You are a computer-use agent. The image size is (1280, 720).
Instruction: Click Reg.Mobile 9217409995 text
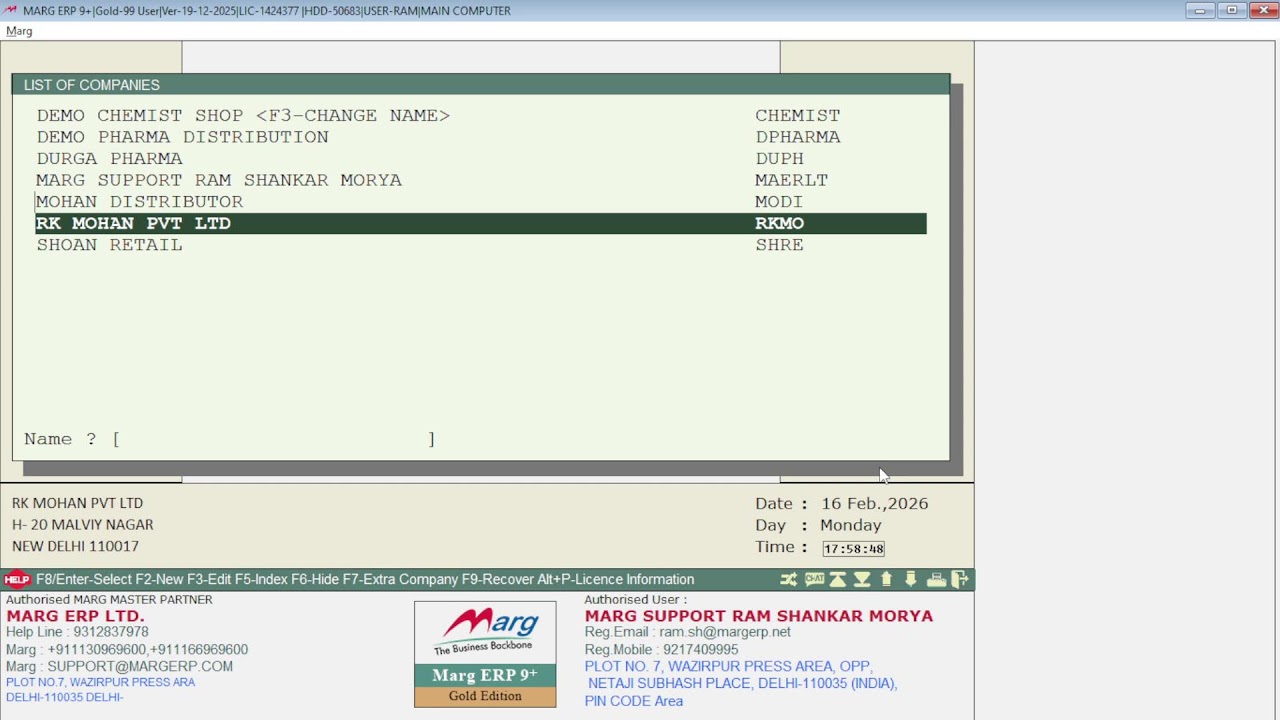[x=661, y=650]
